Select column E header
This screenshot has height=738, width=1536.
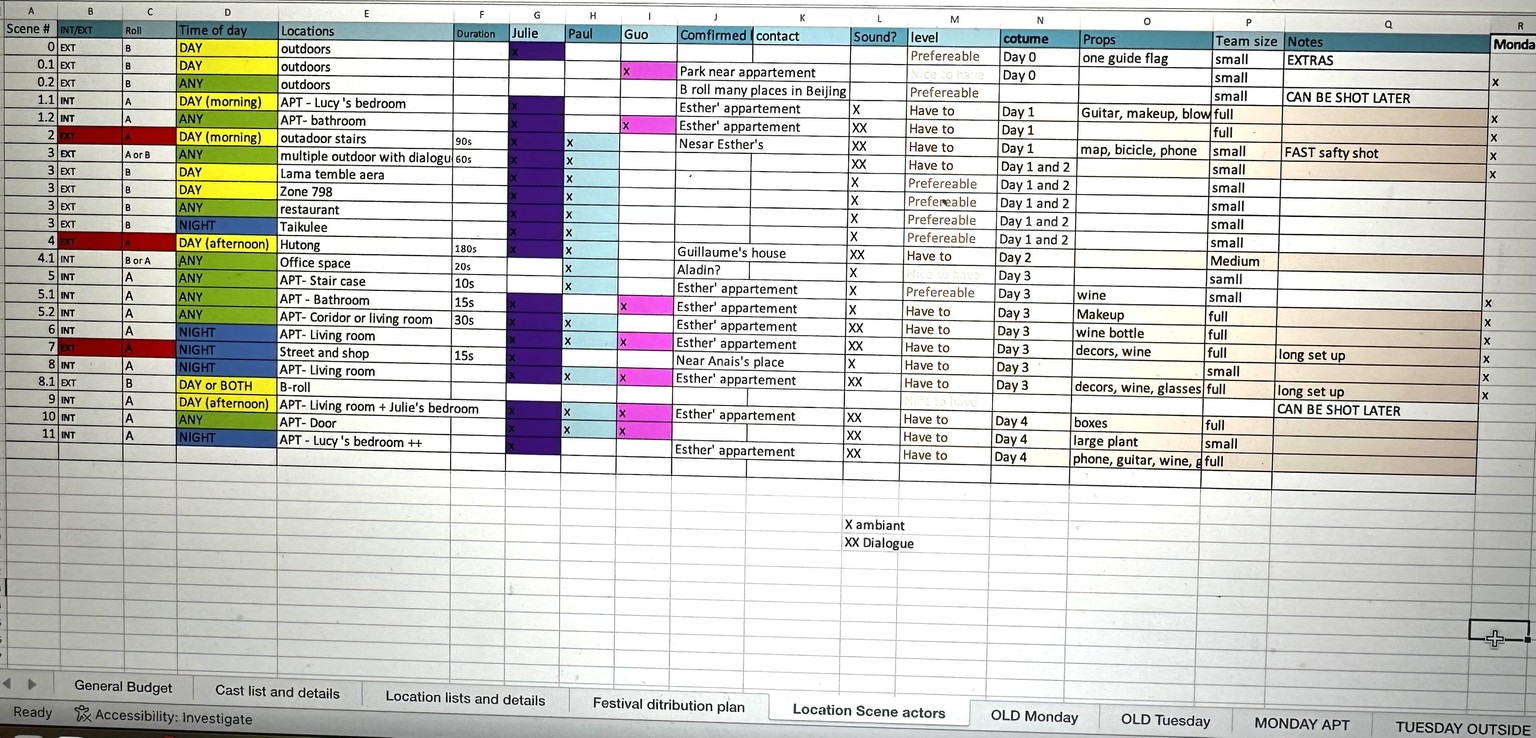[x=366, y=14]
